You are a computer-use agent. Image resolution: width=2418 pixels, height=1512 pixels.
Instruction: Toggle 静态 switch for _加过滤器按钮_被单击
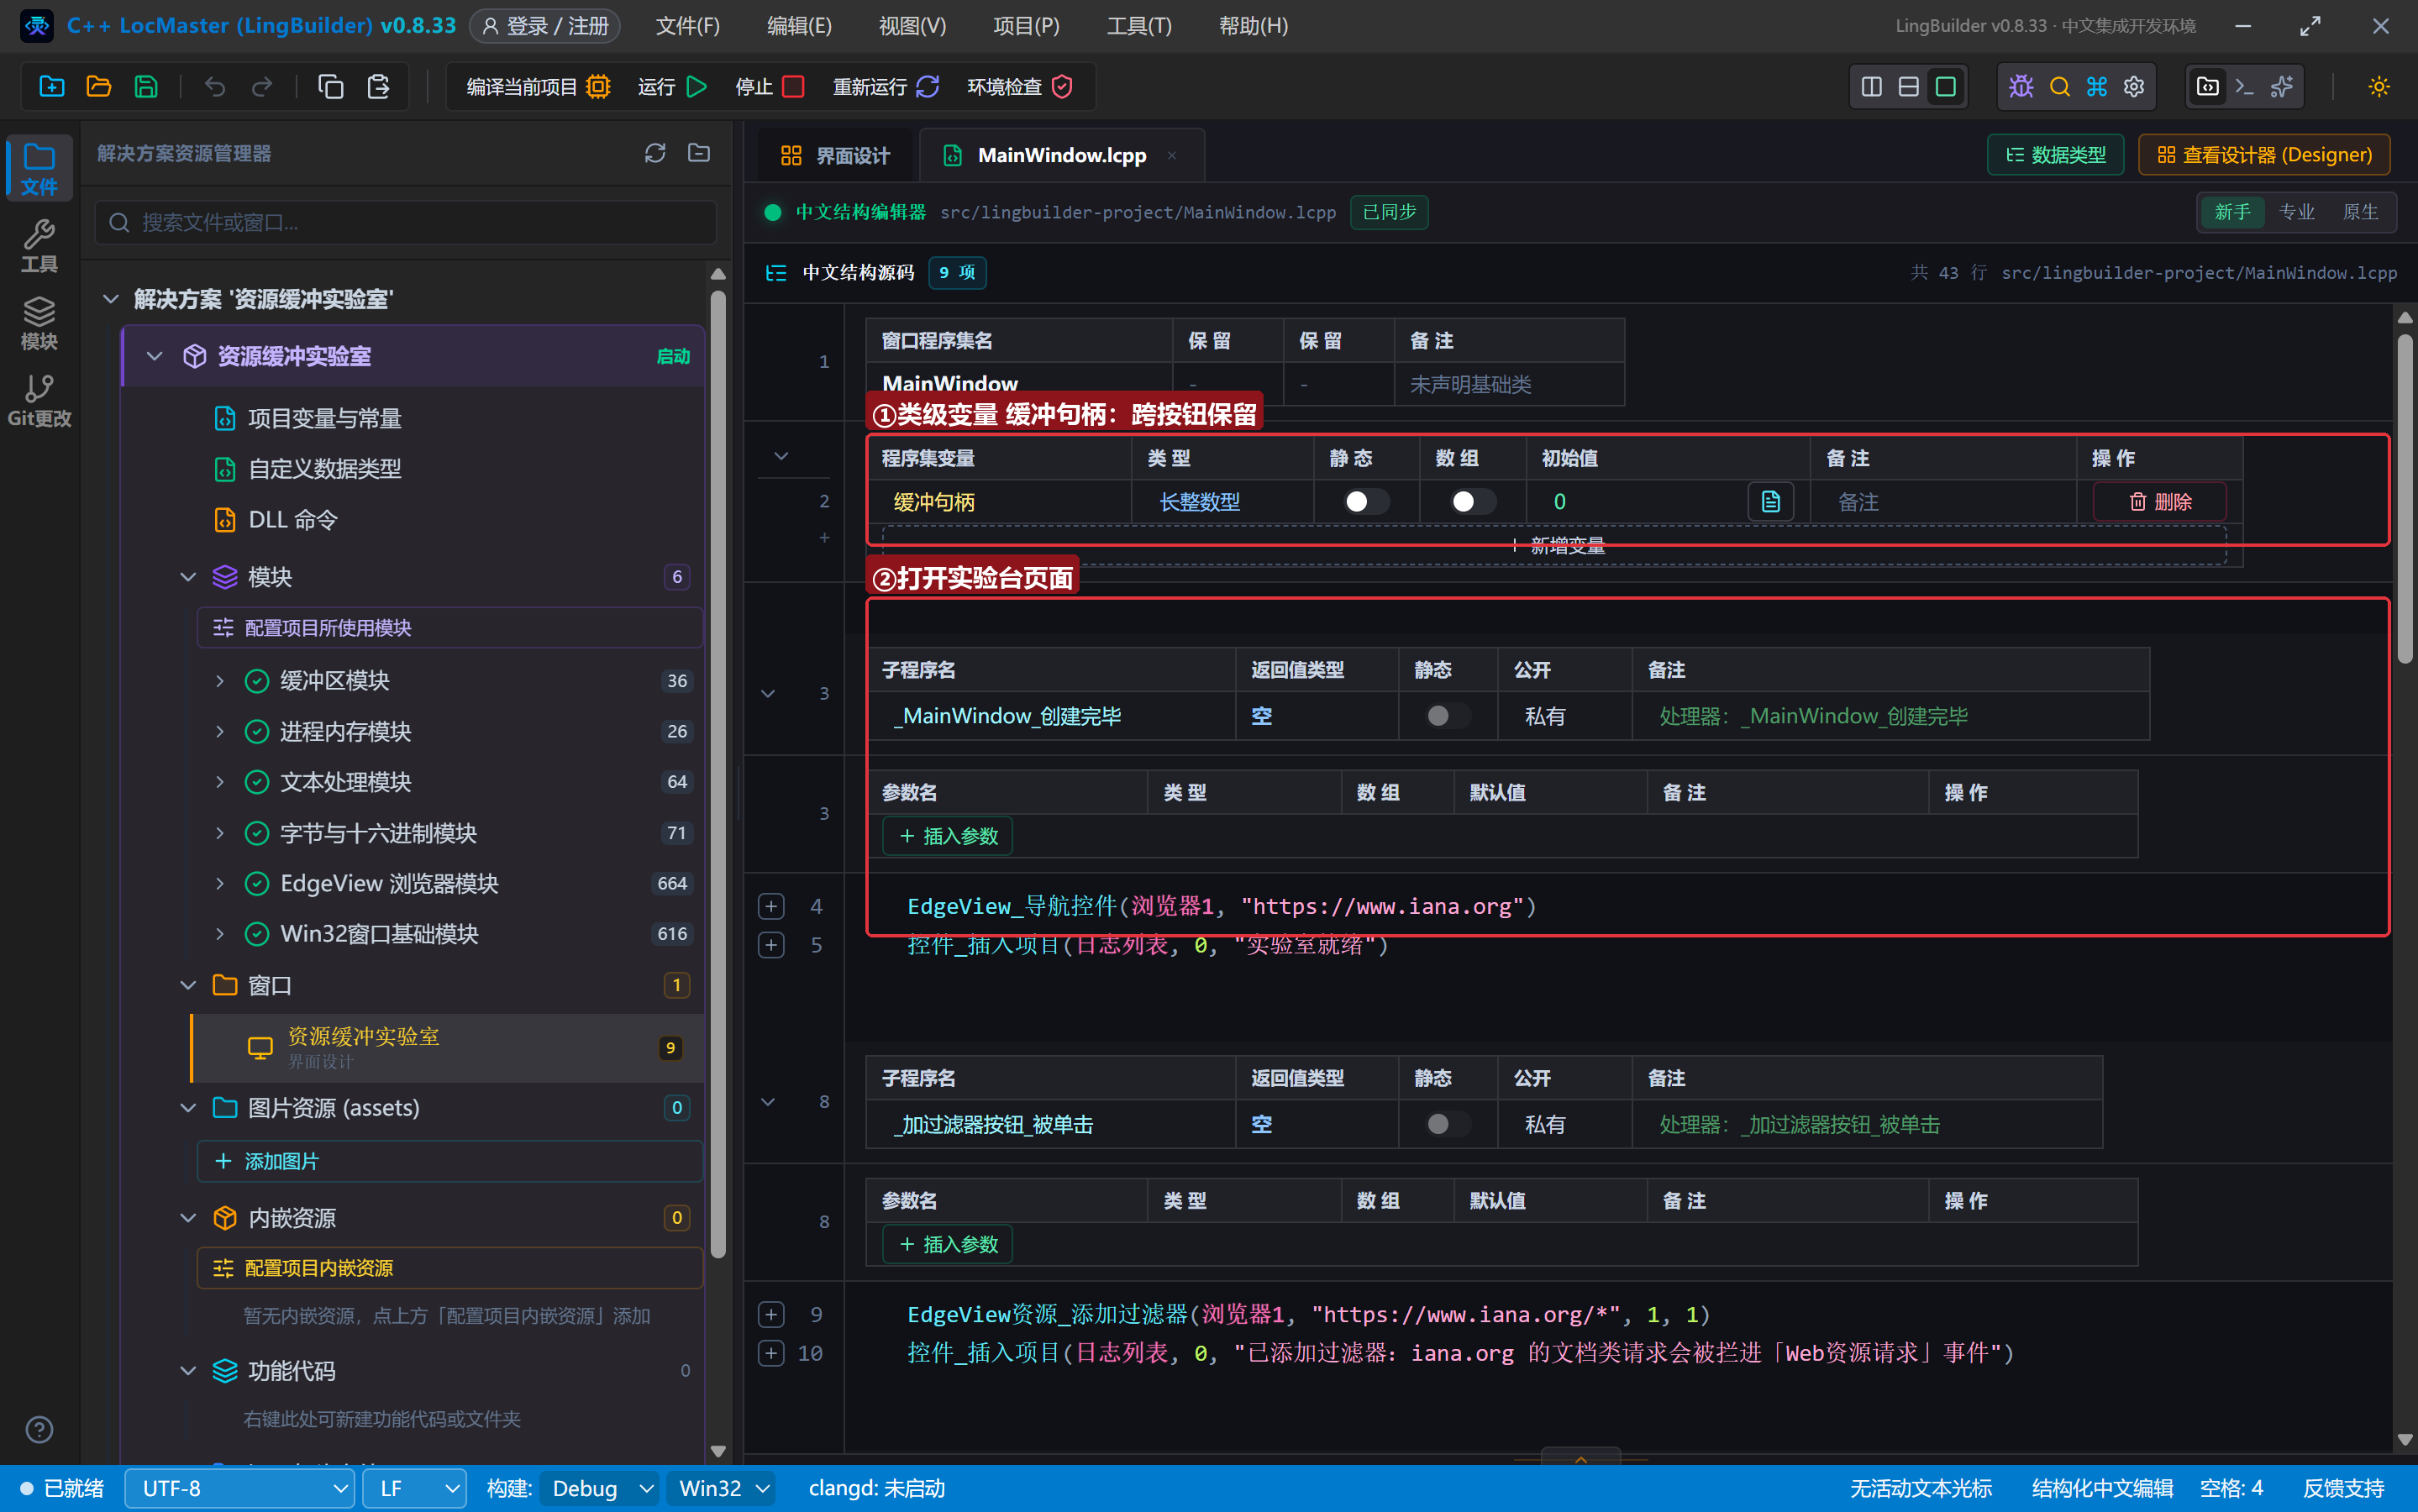tap(1447, 1124)
